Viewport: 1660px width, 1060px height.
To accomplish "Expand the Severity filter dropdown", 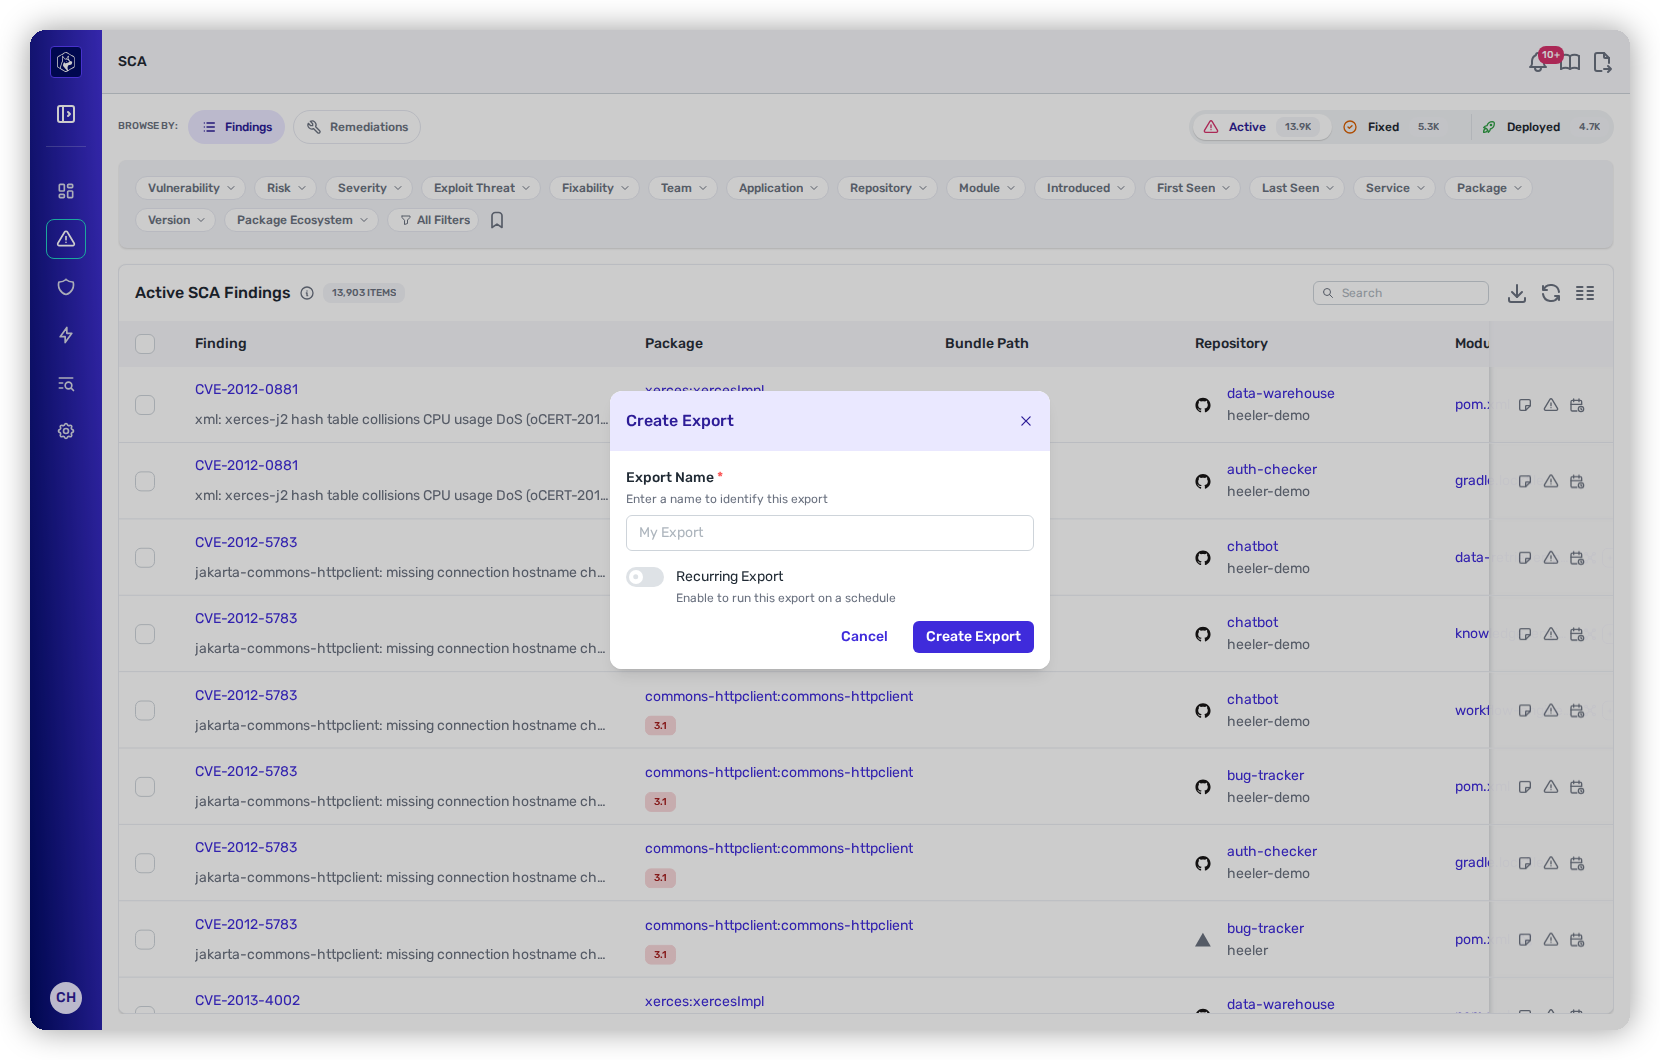I will pos(369,188).
